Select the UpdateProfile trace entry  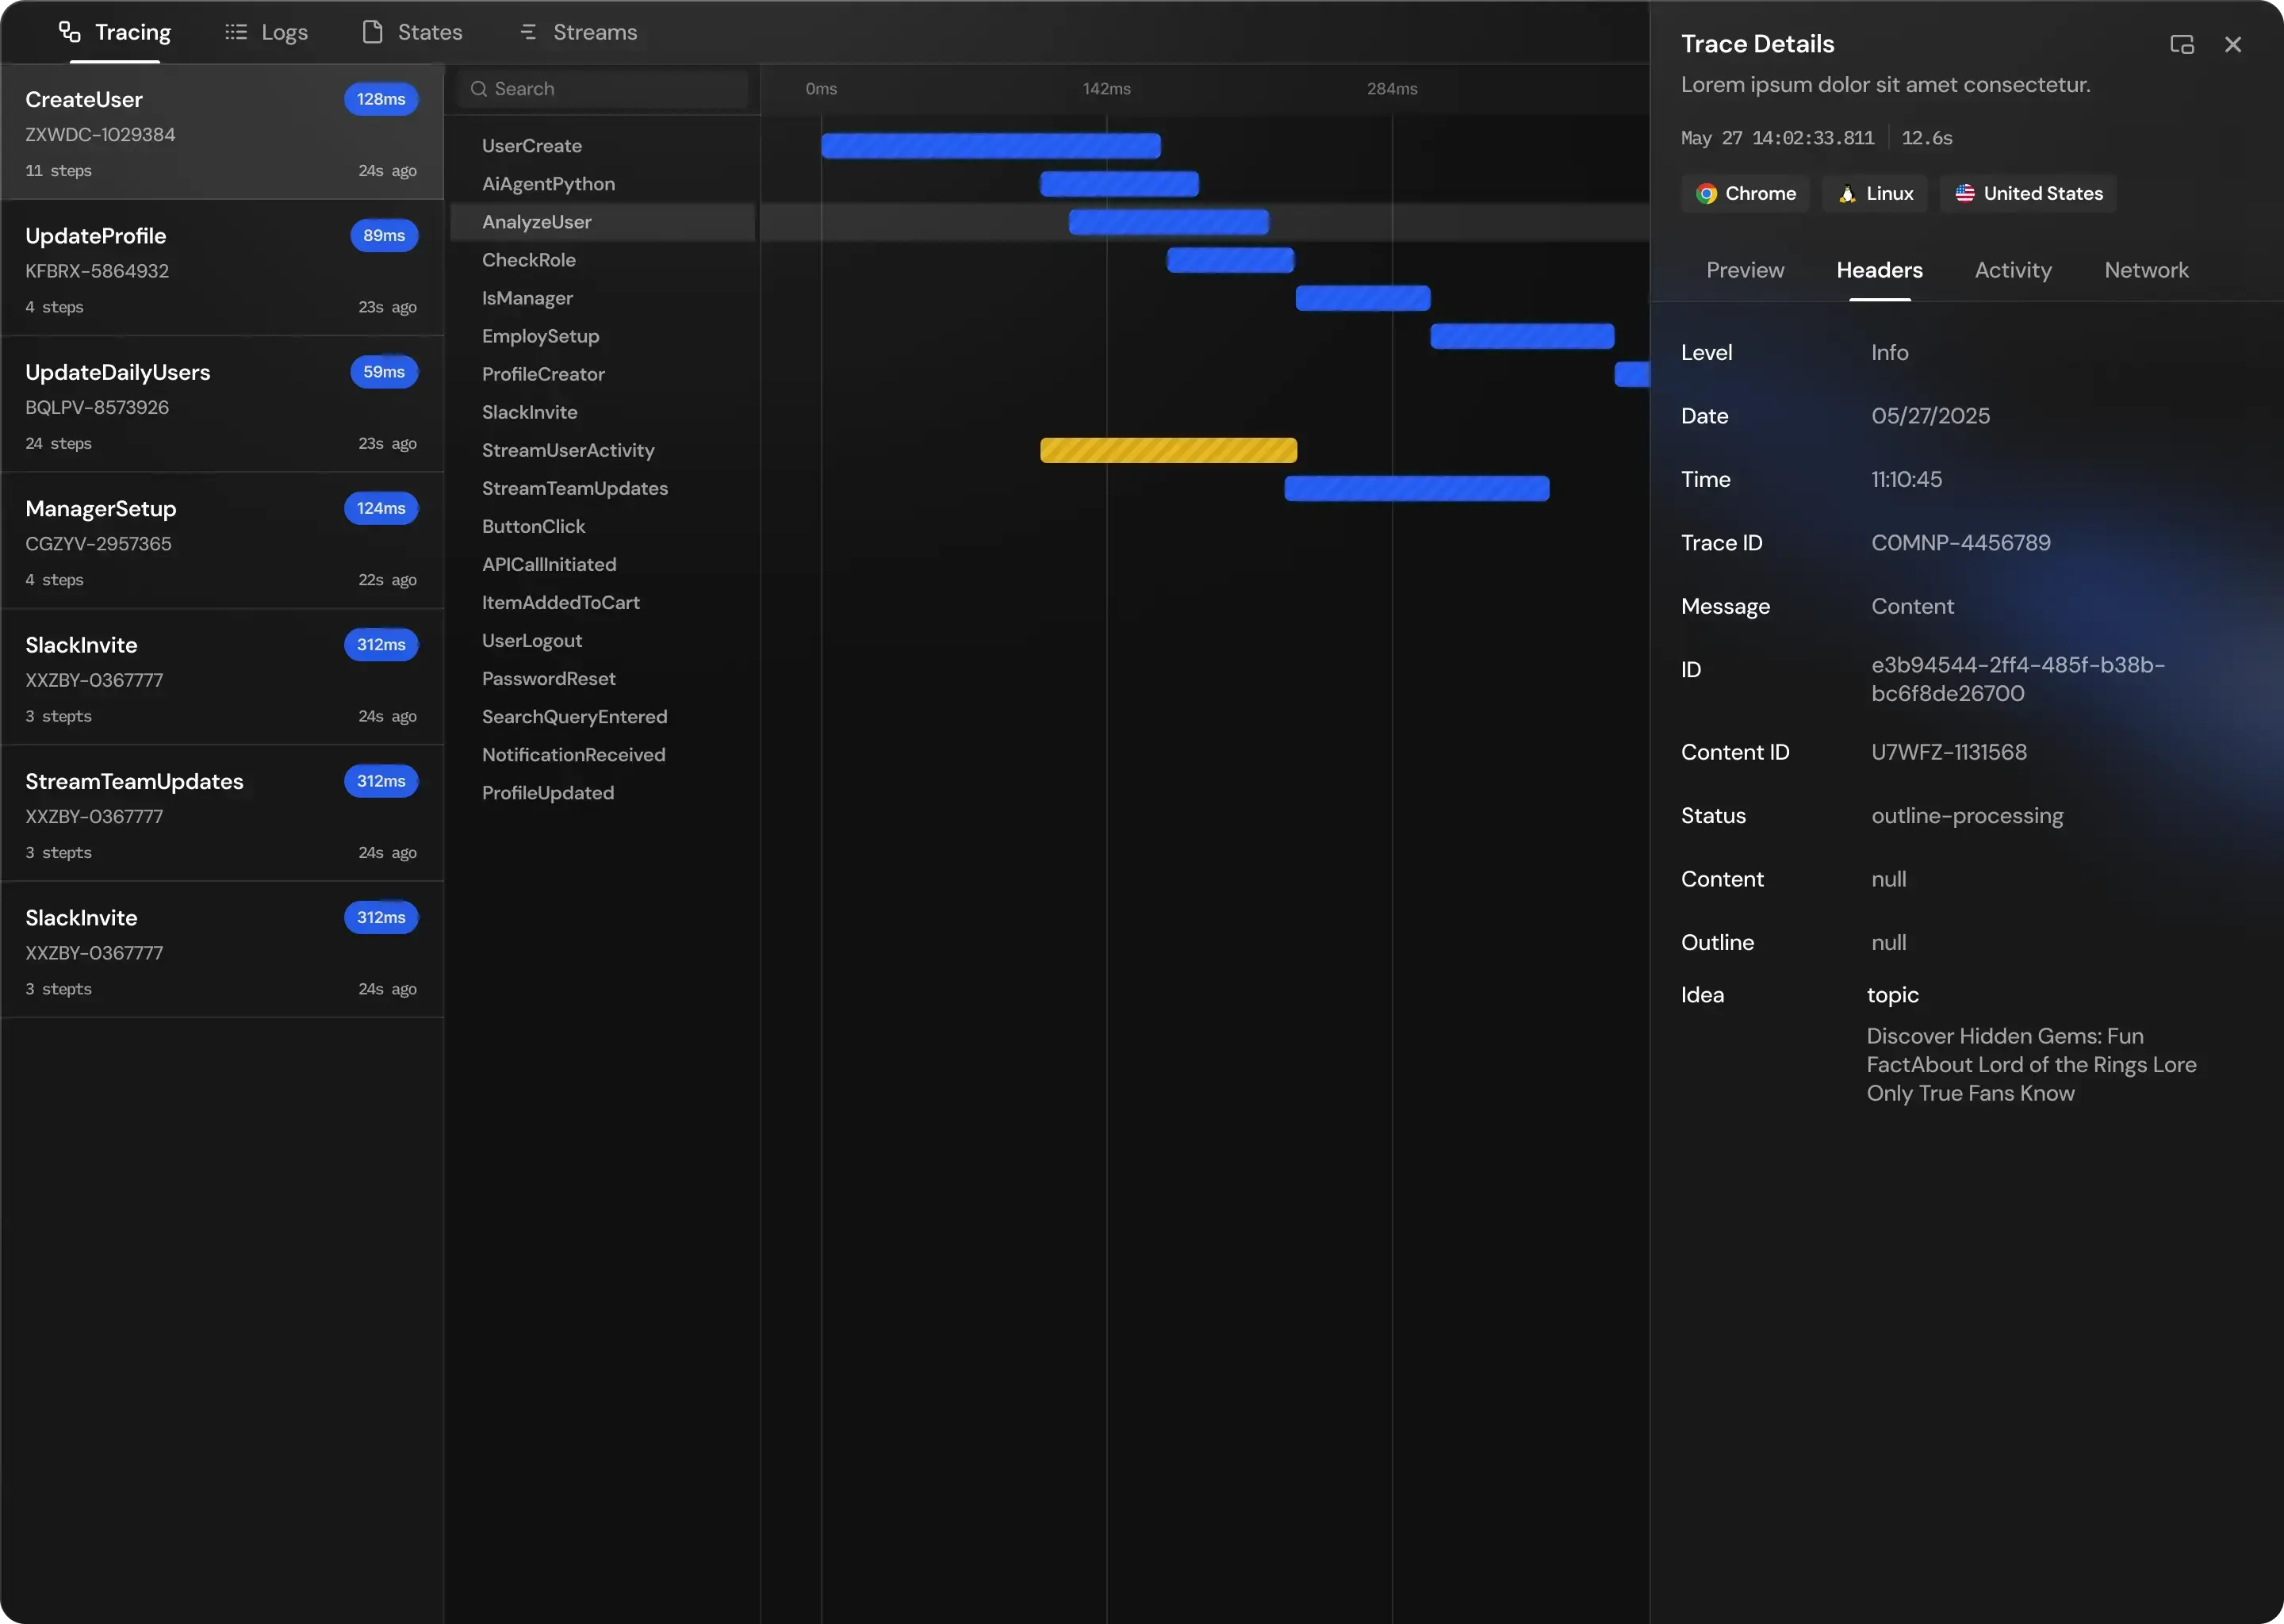click(x=221, y=269)
